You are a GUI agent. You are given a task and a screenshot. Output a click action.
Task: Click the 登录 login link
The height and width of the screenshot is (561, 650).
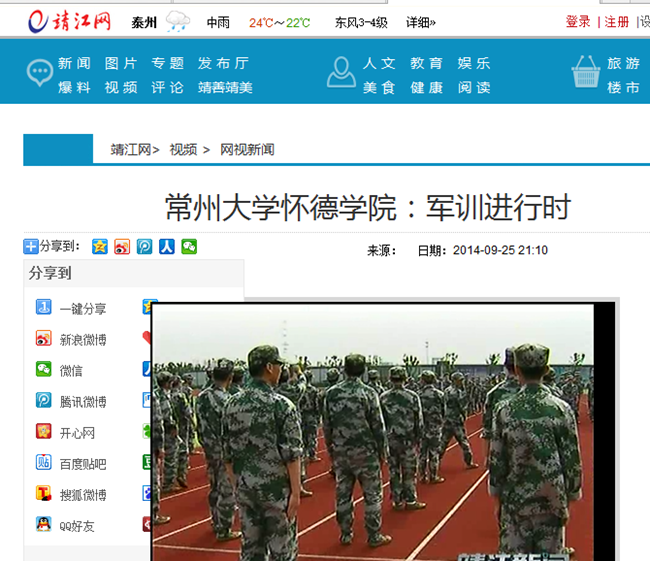pyautogui.click(x=578, y=22)
